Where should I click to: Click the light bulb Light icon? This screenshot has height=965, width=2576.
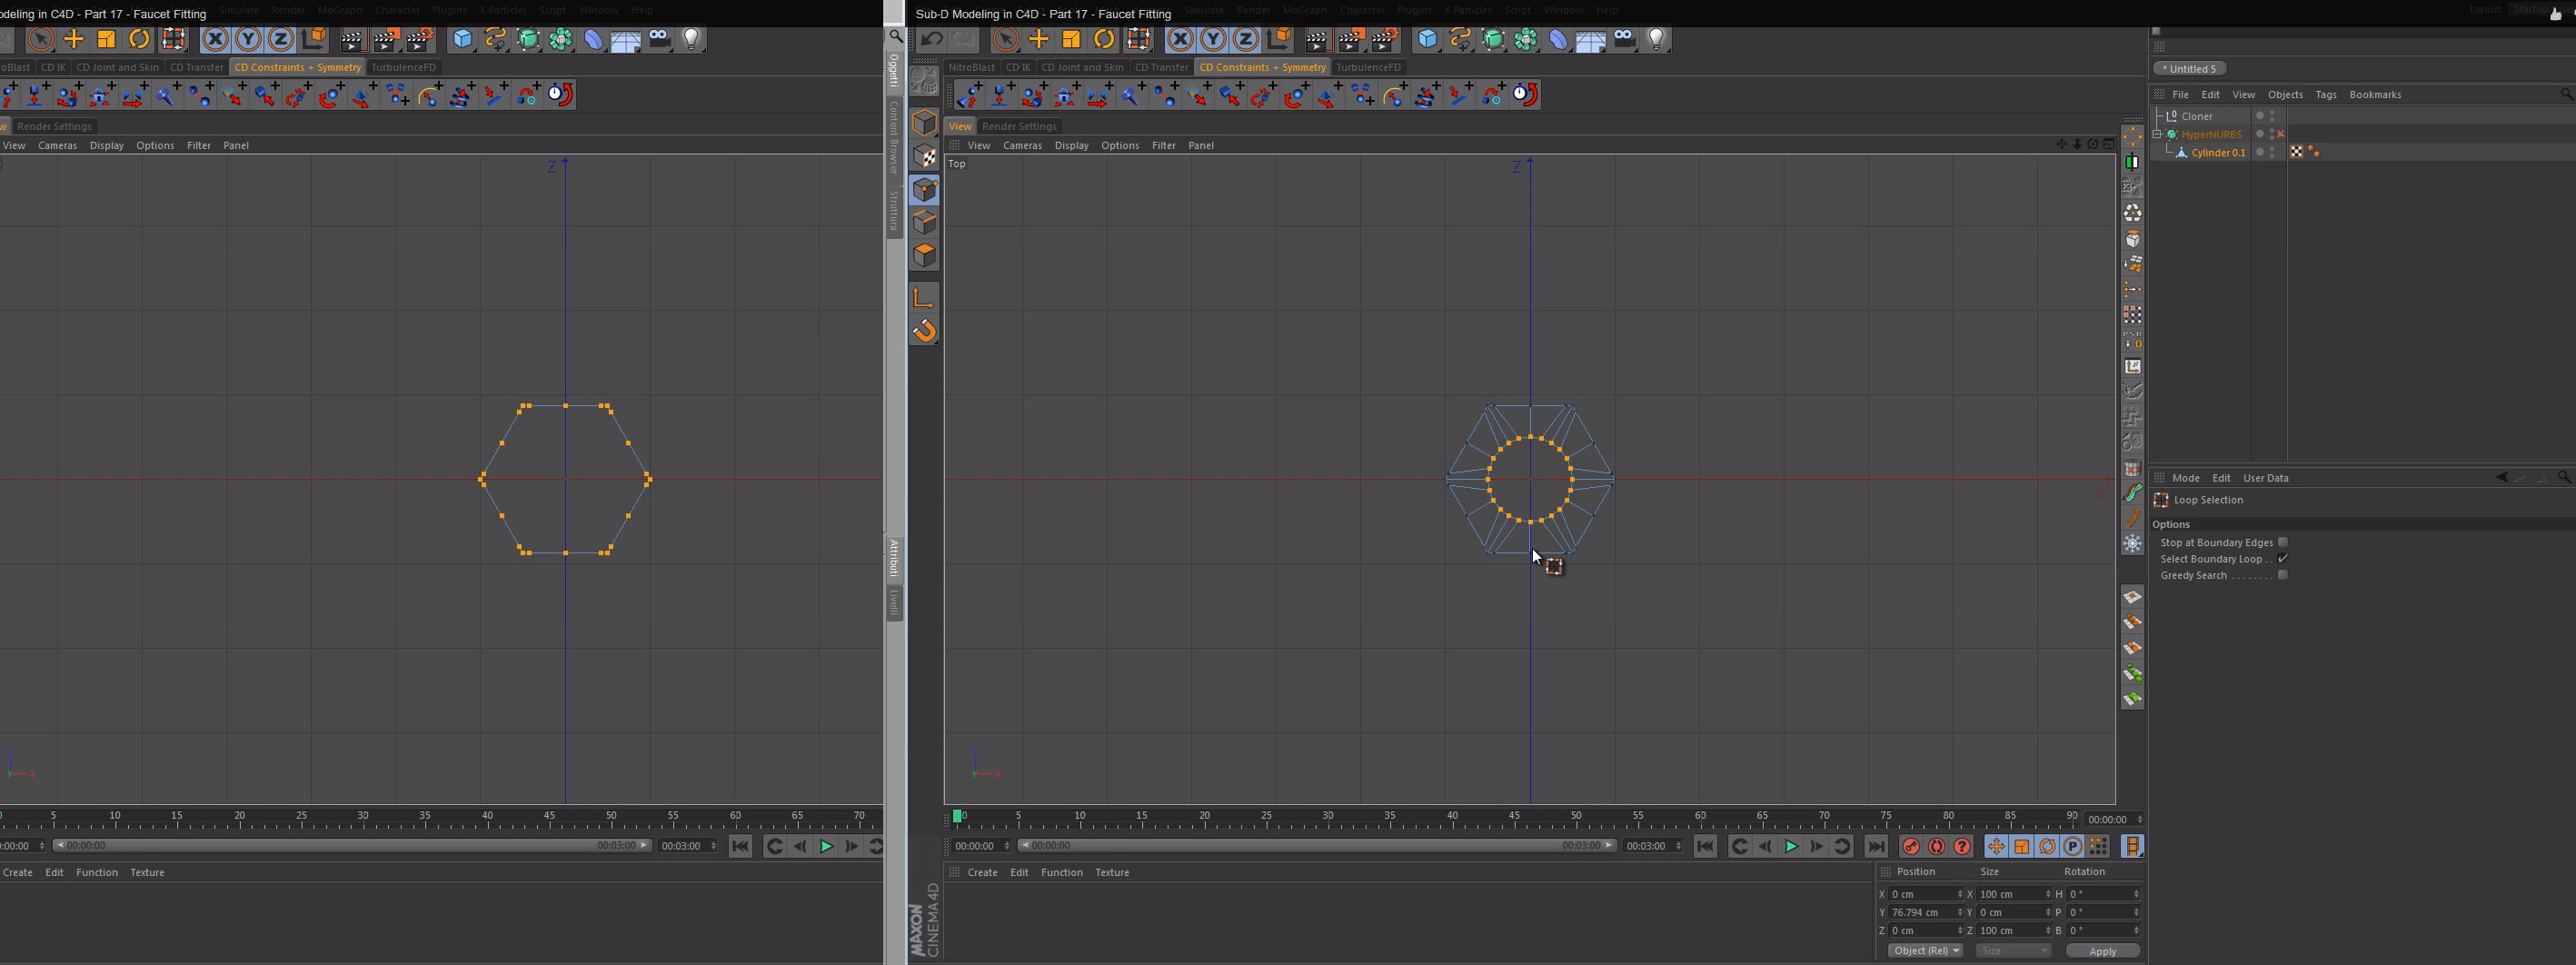coord(1657,39)
